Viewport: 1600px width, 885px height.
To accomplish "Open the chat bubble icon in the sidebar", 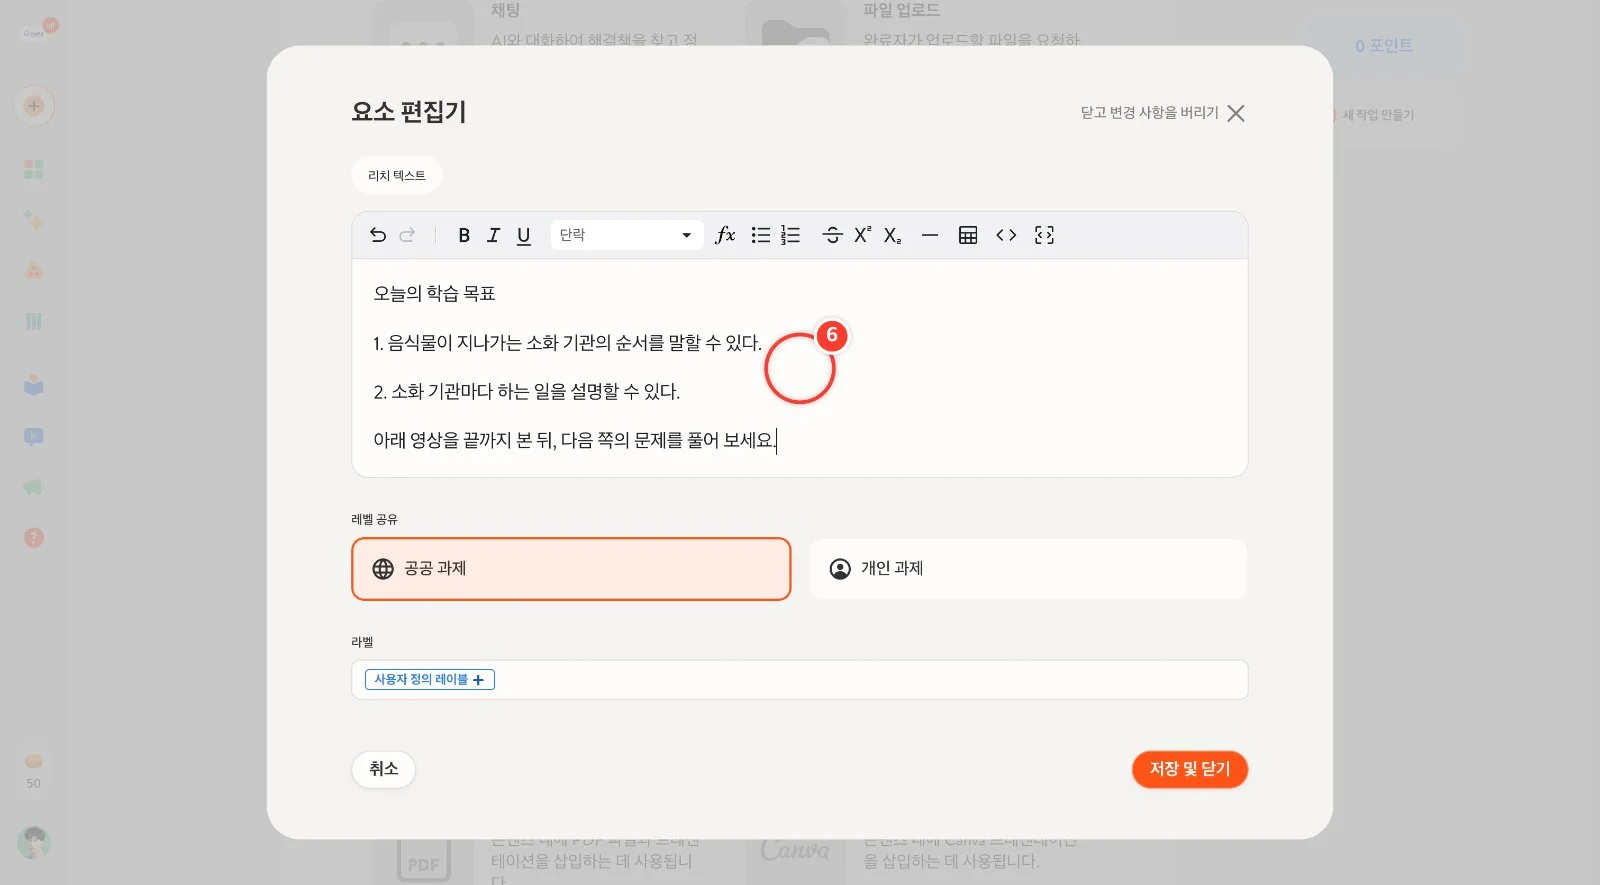I will coord(34,437).
